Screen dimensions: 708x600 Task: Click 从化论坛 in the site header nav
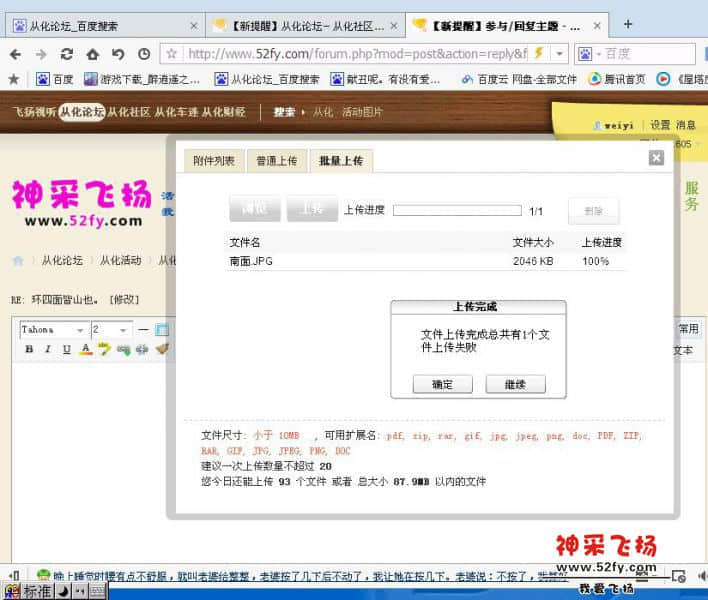tap(82, 112)
